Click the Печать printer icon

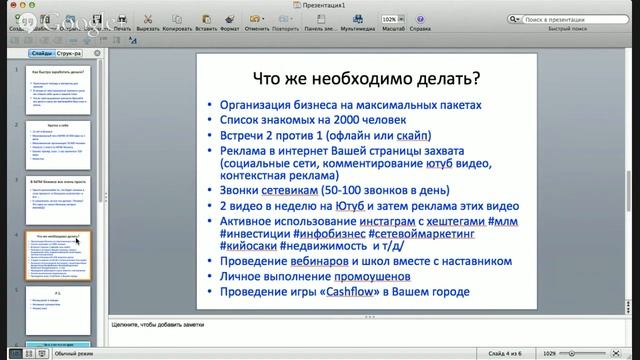pyautogui.click(x=122, y=19)
